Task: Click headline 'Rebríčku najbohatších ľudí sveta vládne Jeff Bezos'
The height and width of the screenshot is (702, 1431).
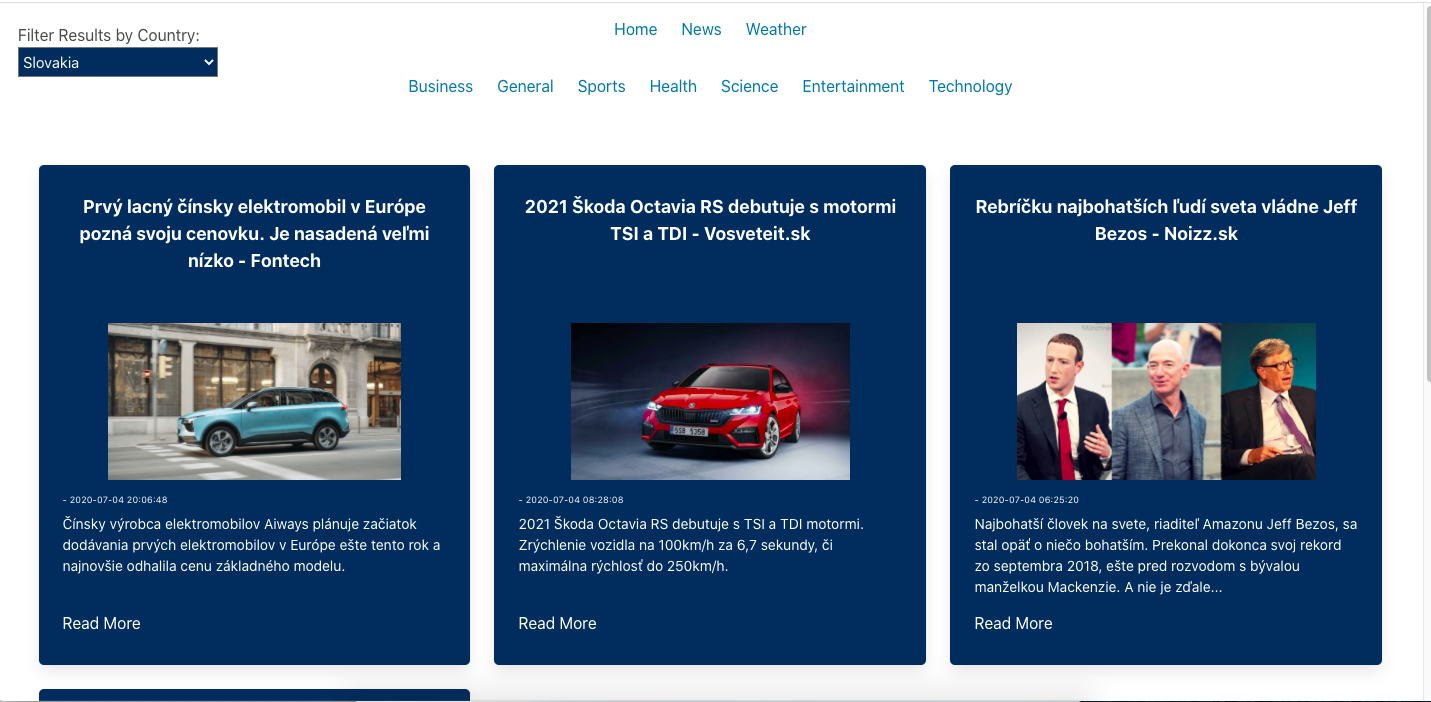Action: tap(1166, 220)
